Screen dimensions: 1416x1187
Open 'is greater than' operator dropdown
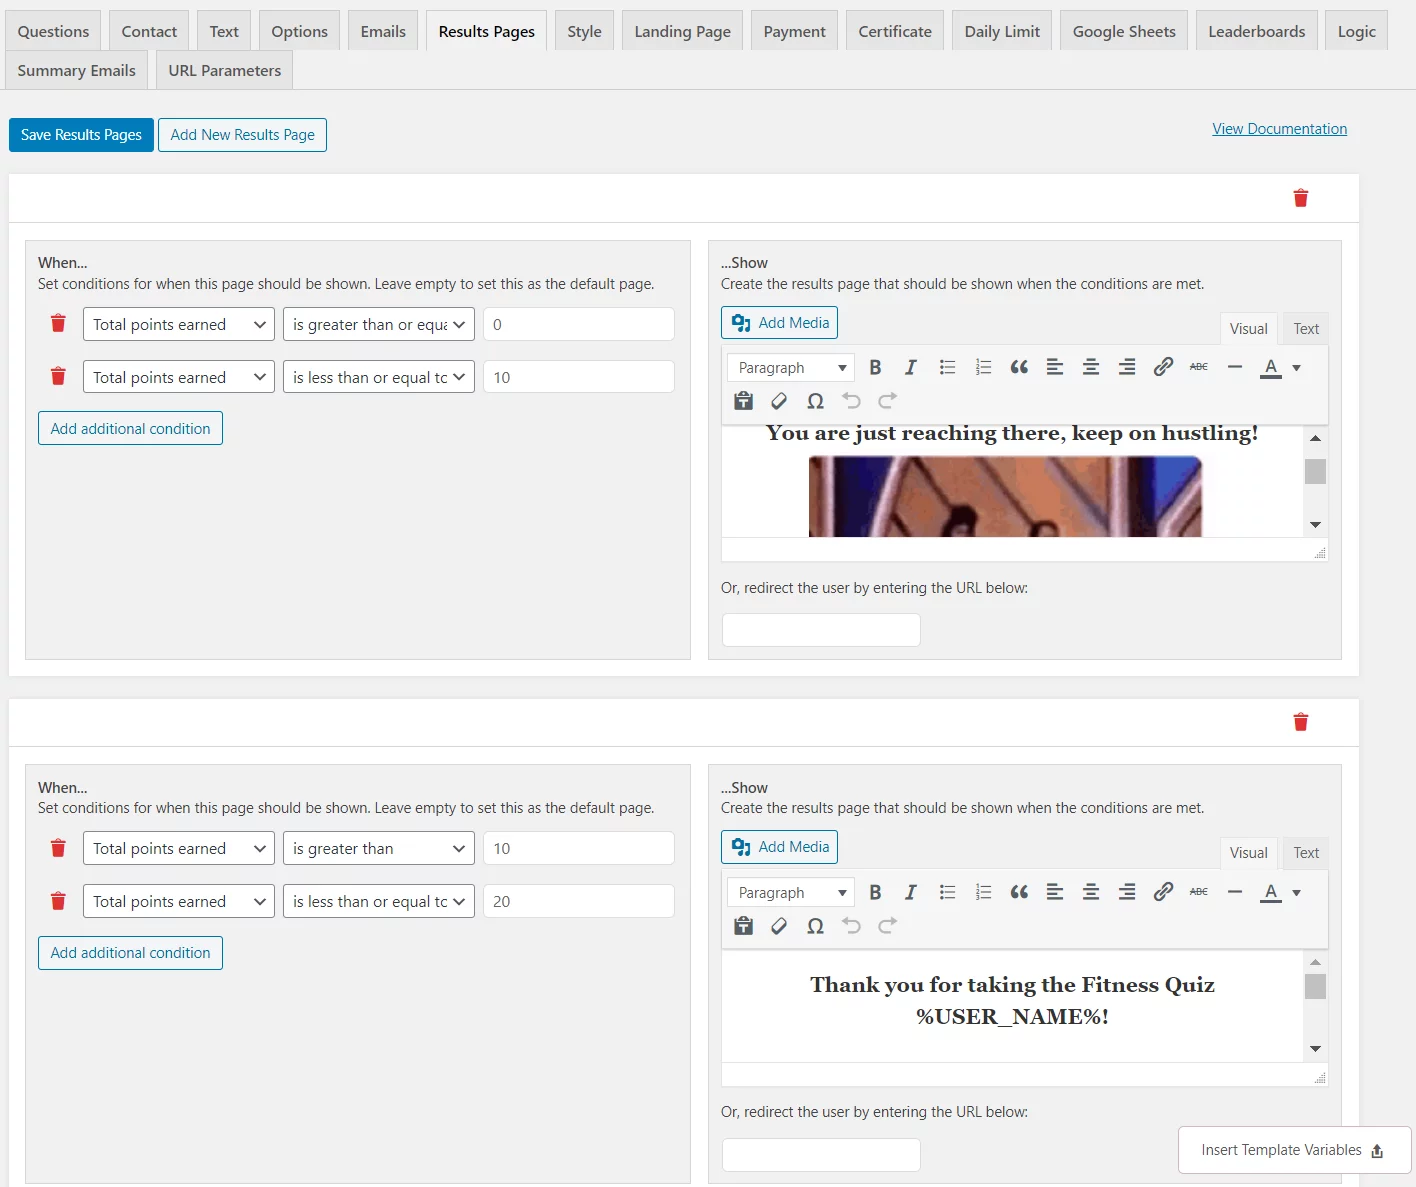tap(378, 848)
